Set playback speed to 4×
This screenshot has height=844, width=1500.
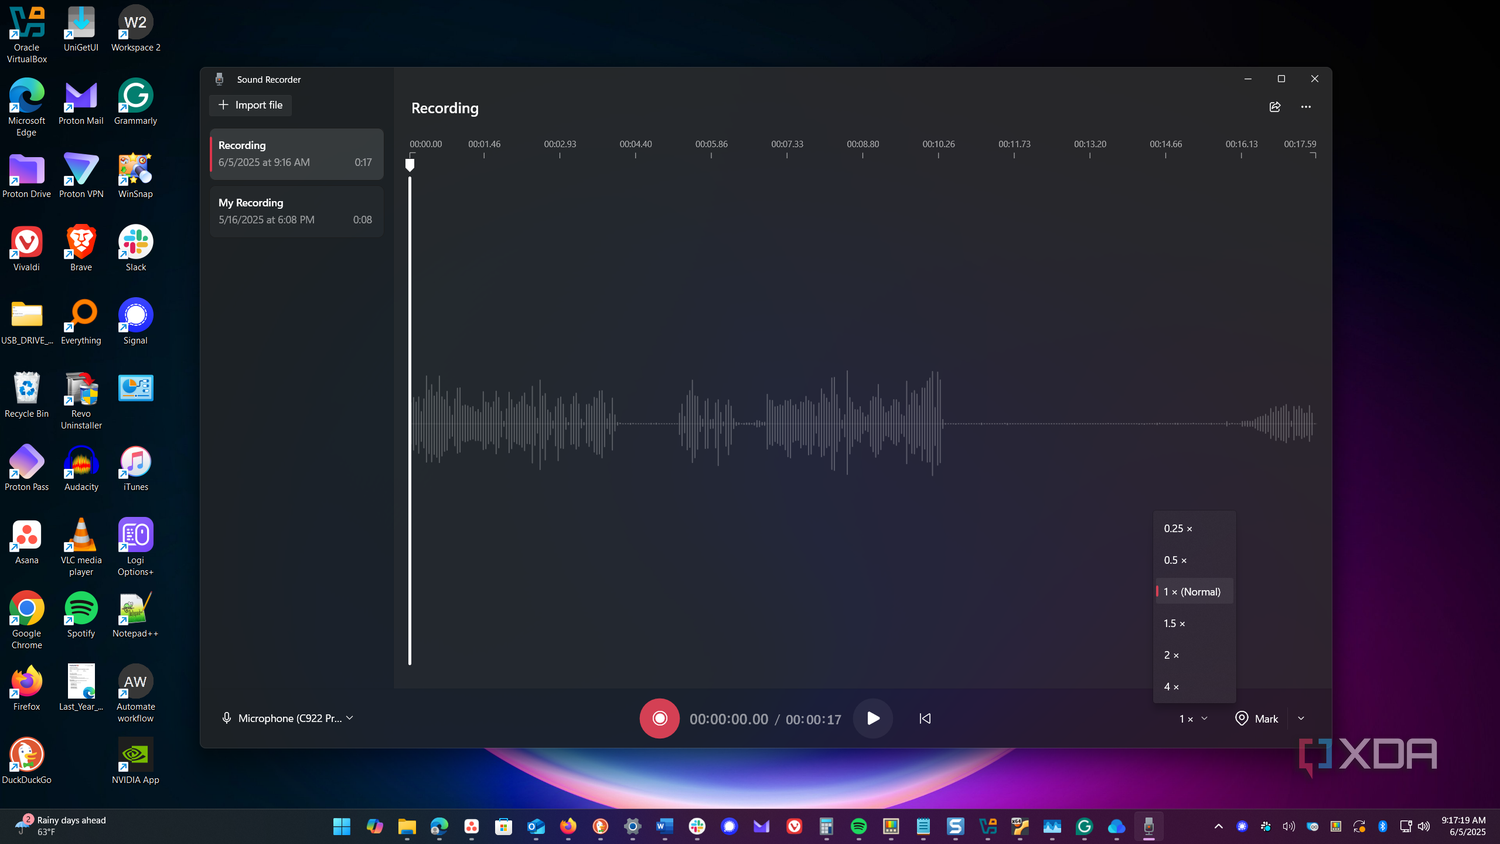point(1195,687)
